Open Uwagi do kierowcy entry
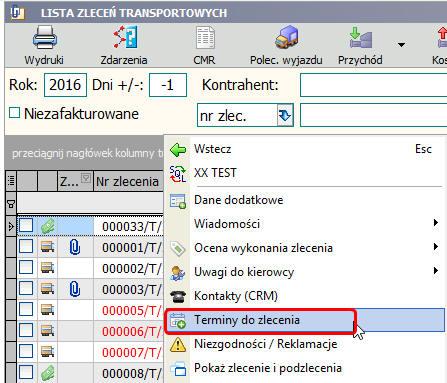Screen dimensions: 447x383 point(244,272)
